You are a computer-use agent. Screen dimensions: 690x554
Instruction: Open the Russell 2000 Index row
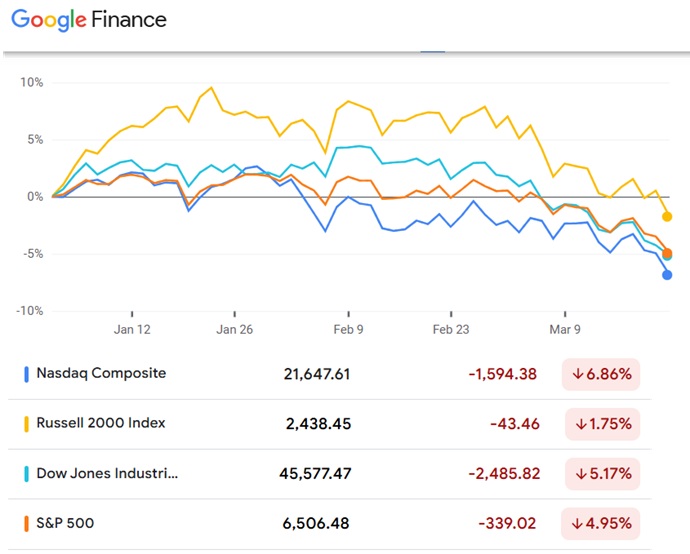point(330,424)
